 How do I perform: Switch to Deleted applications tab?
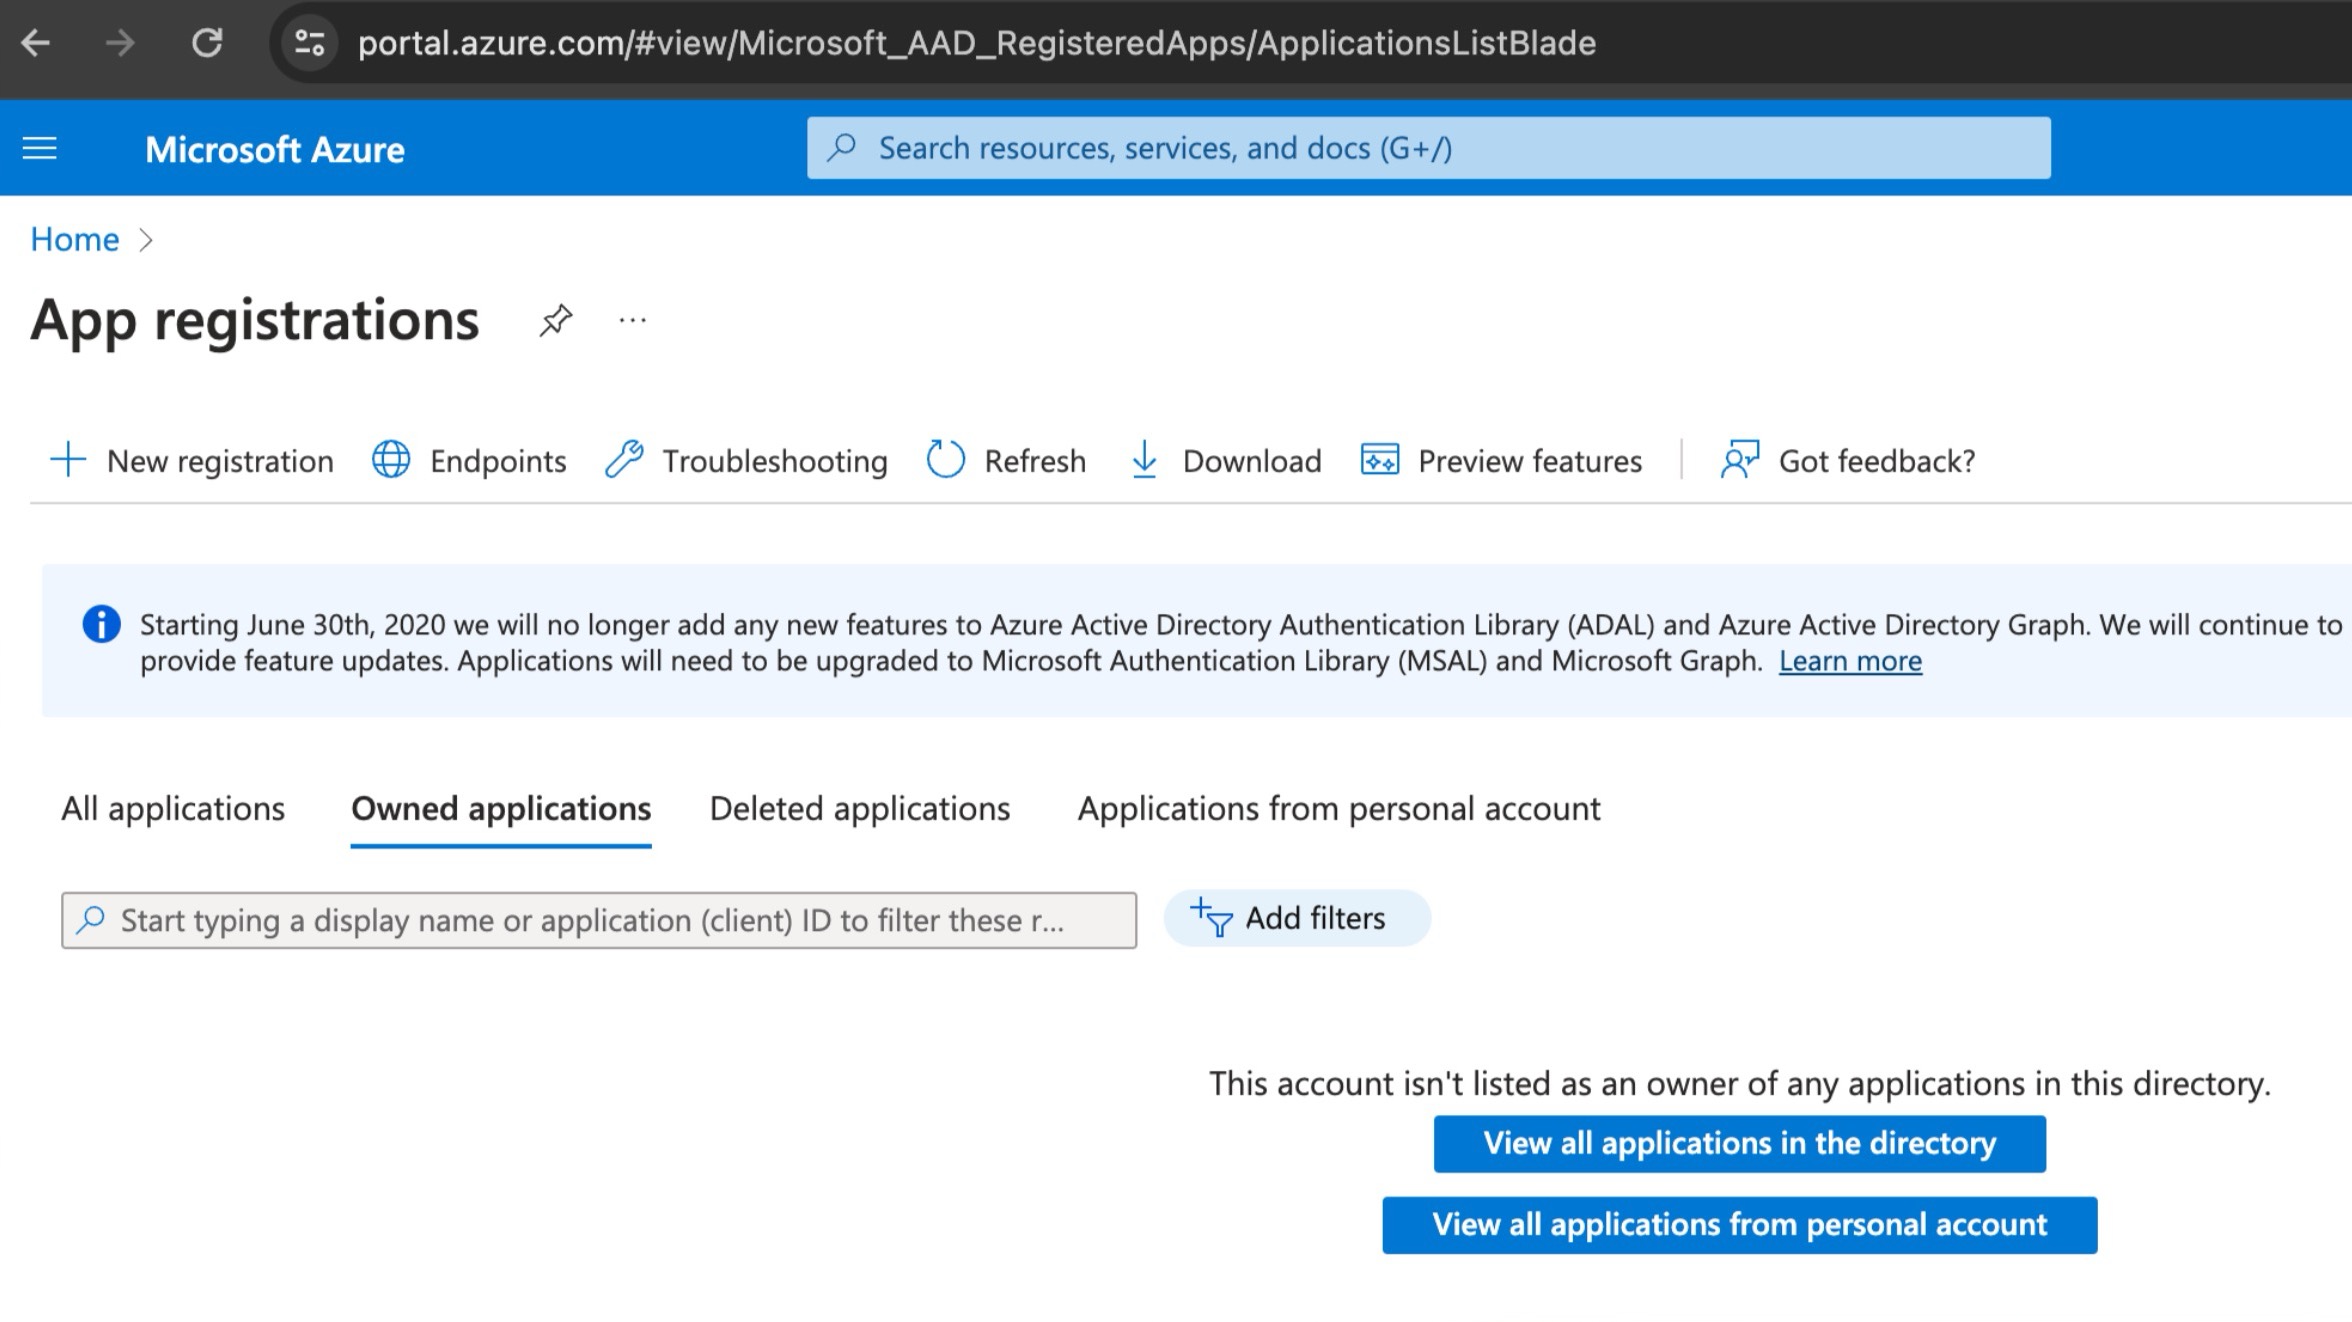click(860, 808)
